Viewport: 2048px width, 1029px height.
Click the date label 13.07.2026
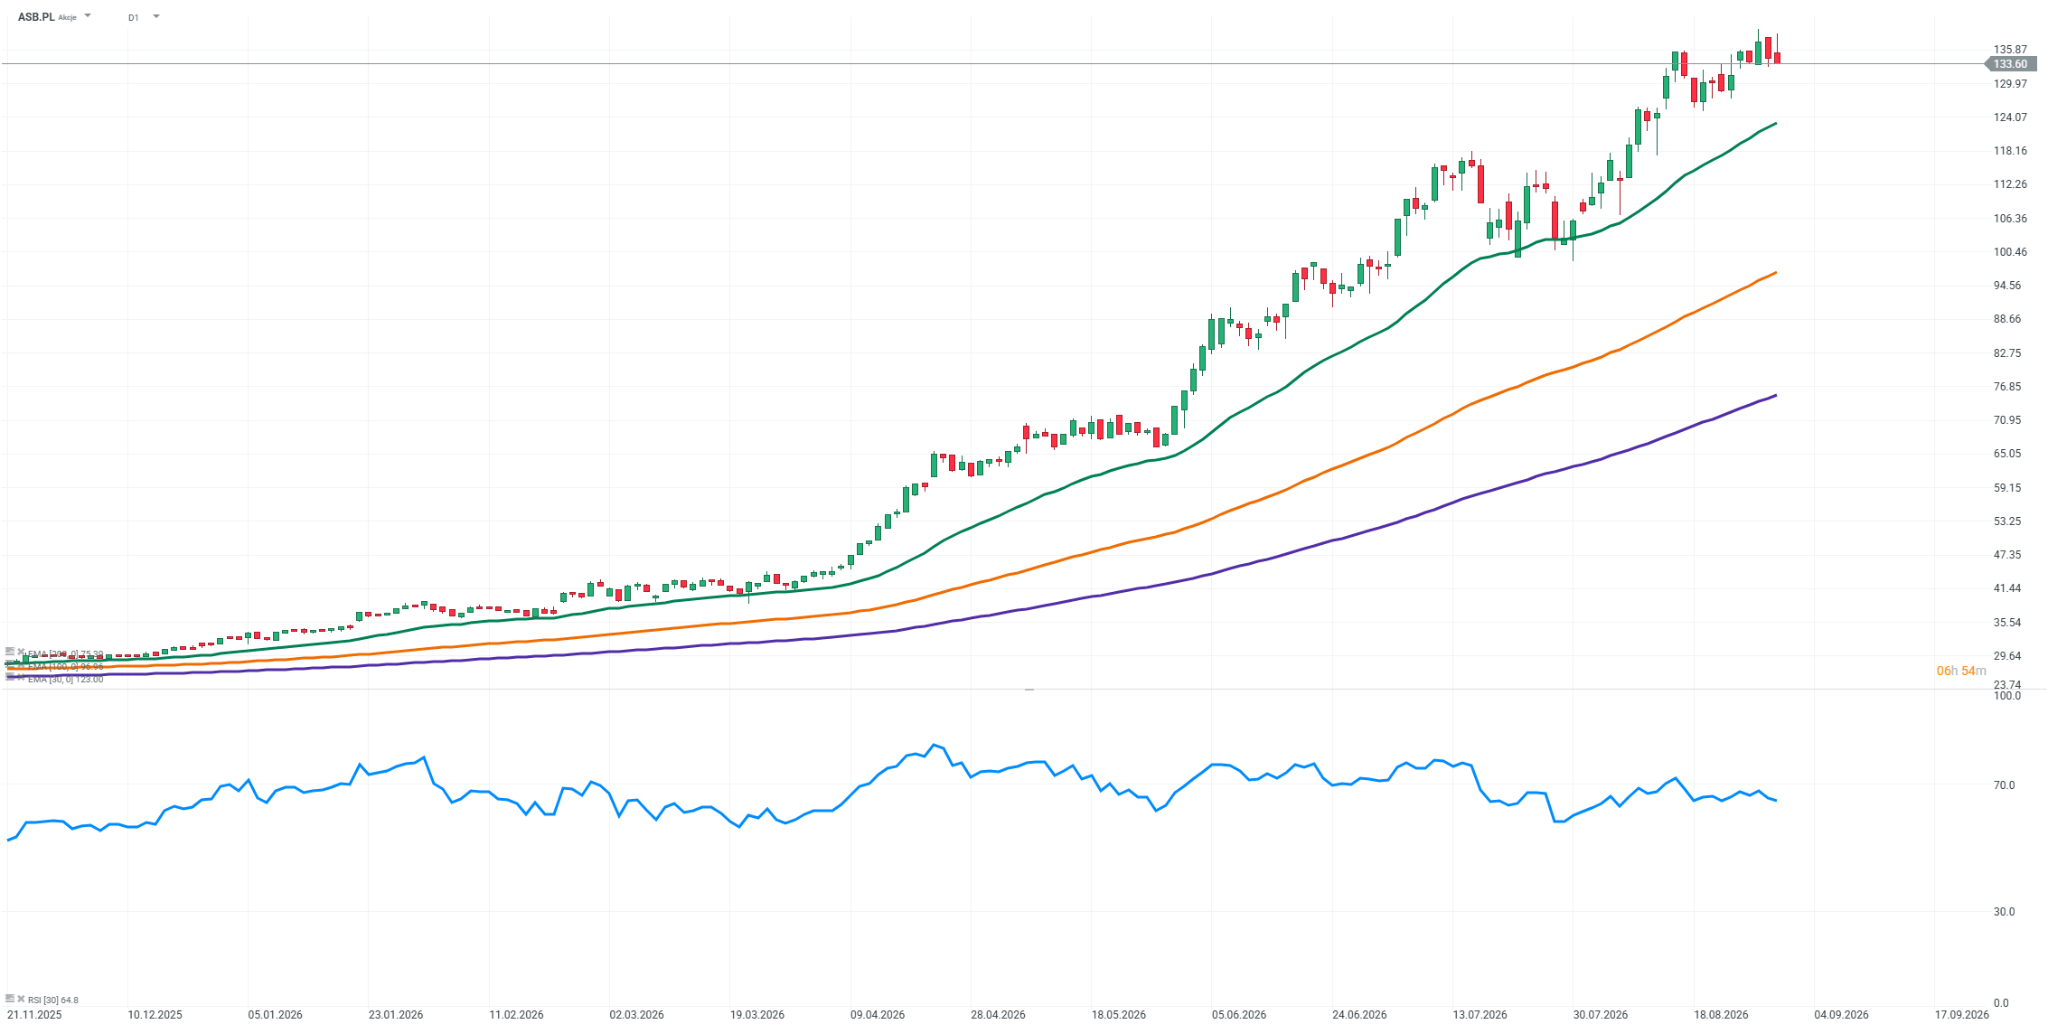click(1480, 1014)
